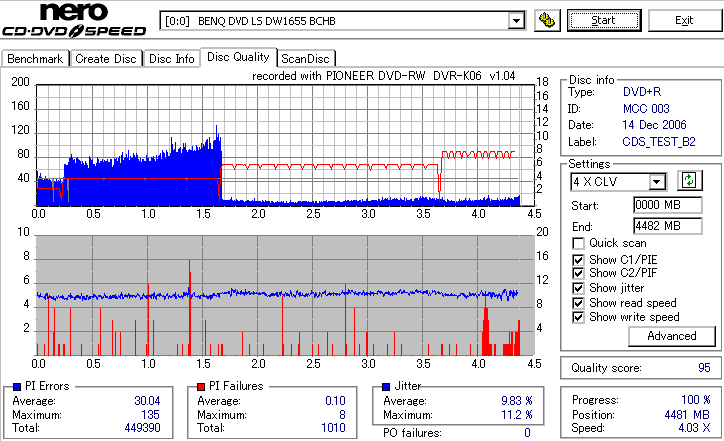Open the 4 X CLV speed dropdown
Image resolution: width=724 pixels, height=441 pixels.
[x=656, y=182]
